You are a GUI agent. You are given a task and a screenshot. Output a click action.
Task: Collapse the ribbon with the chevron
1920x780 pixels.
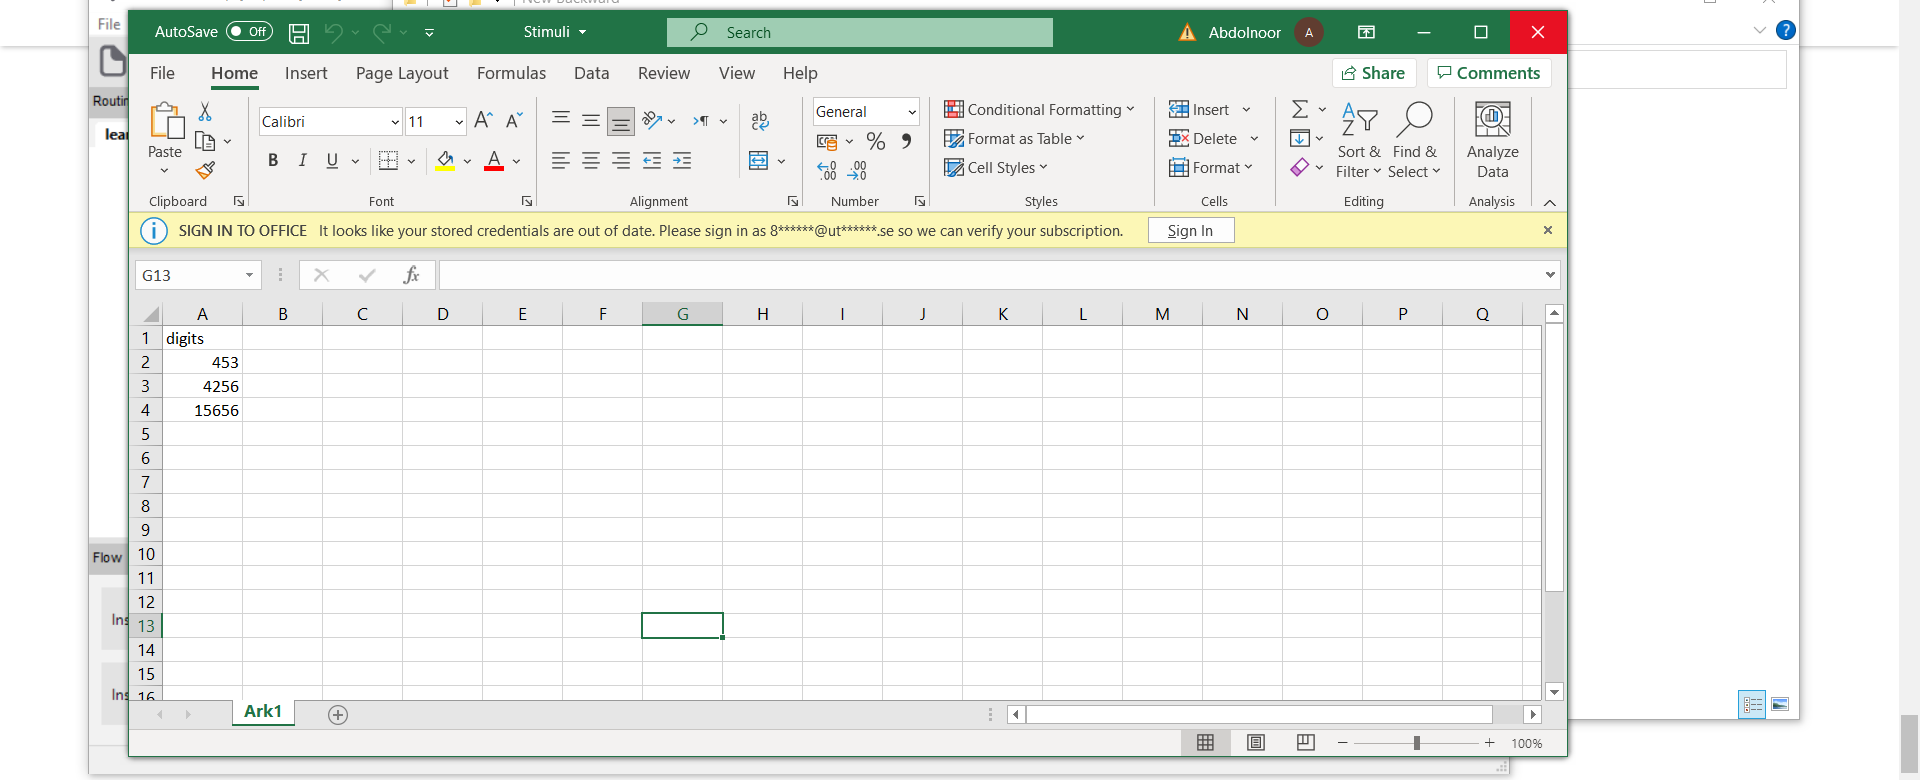click(x=1550, y=202)
